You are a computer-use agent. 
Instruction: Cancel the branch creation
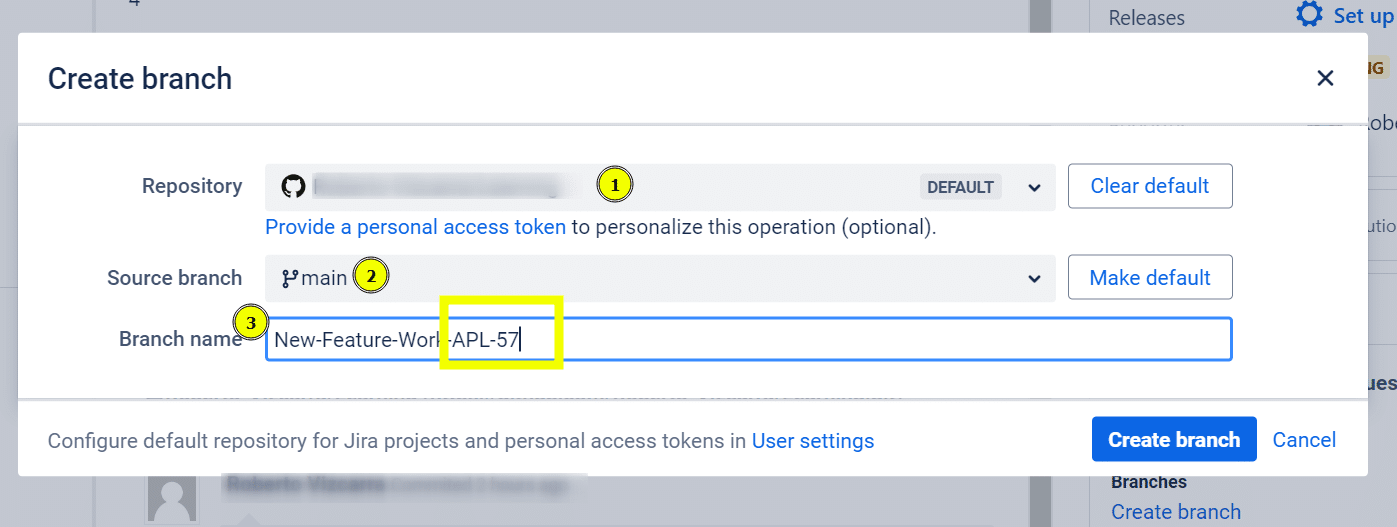1304,440
